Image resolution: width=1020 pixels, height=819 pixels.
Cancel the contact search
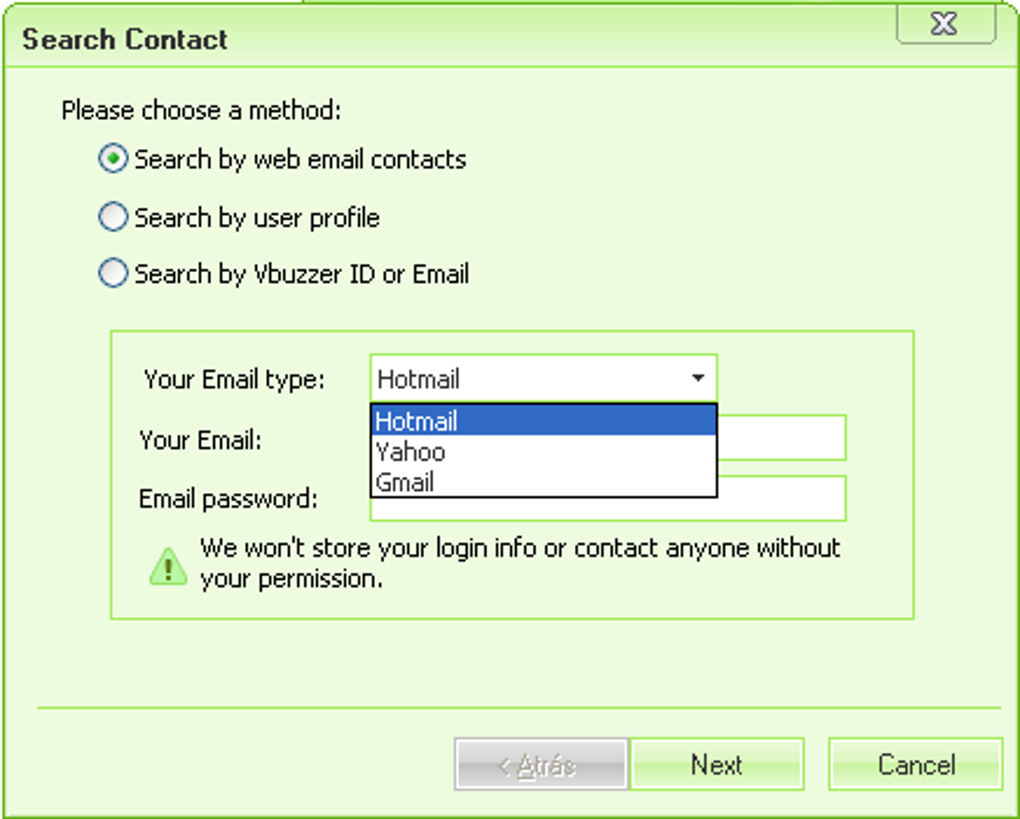point(915,765)
